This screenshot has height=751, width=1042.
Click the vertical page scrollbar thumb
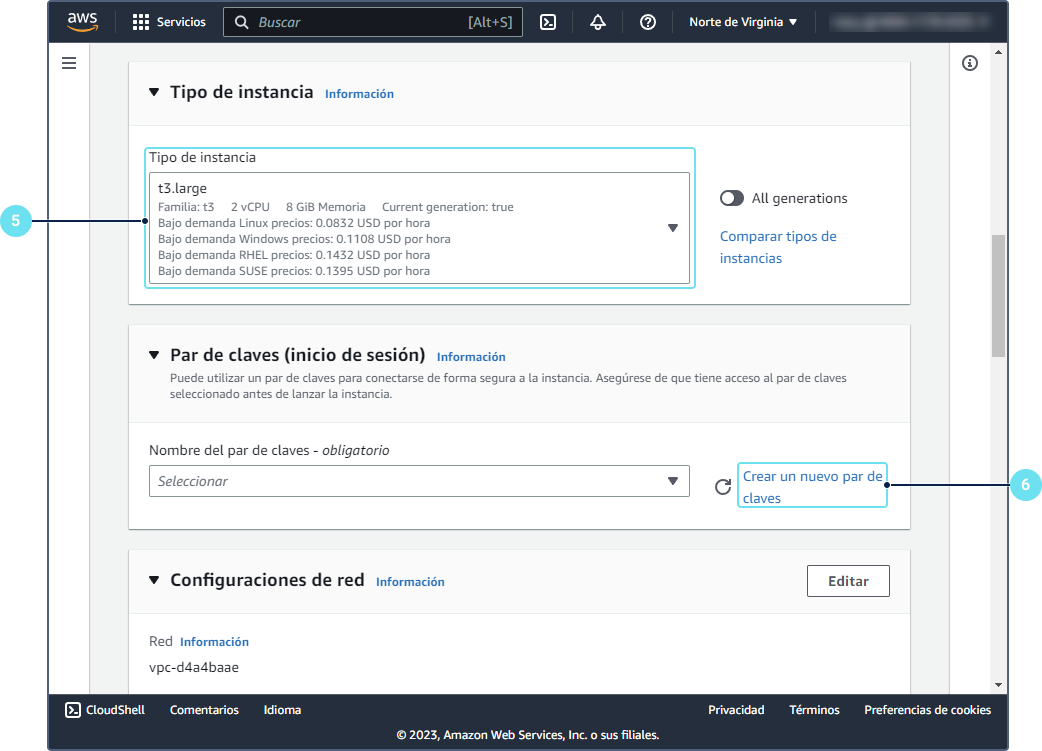998,295
